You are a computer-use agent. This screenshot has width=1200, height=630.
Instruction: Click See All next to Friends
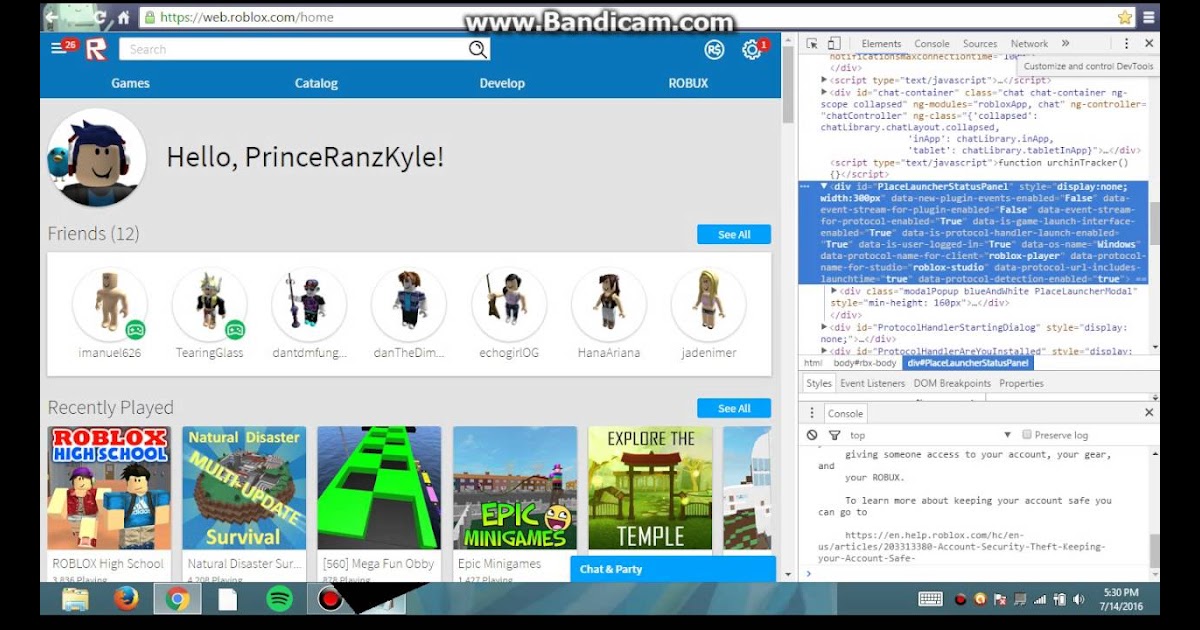(734, 234)
